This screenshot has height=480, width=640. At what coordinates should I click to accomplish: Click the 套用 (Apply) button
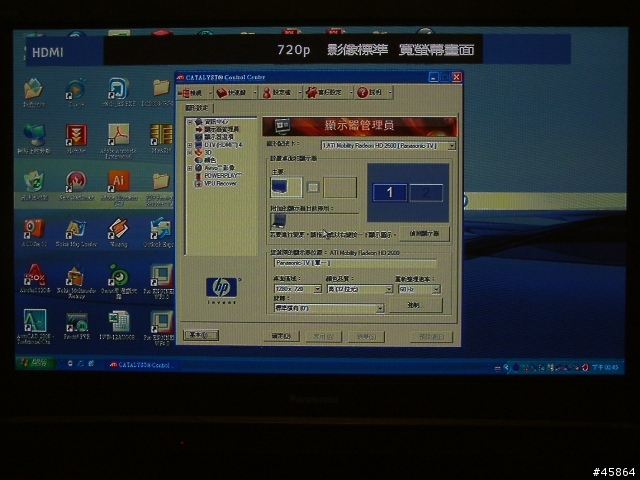pyautogui.click(x=323, y=336)
